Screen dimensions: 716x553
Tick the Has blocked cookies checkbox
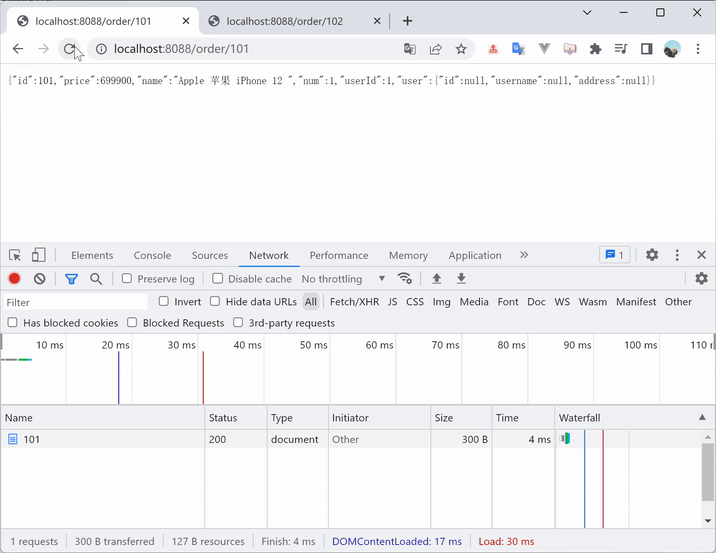pyautogui.click(x=13, y=323)
